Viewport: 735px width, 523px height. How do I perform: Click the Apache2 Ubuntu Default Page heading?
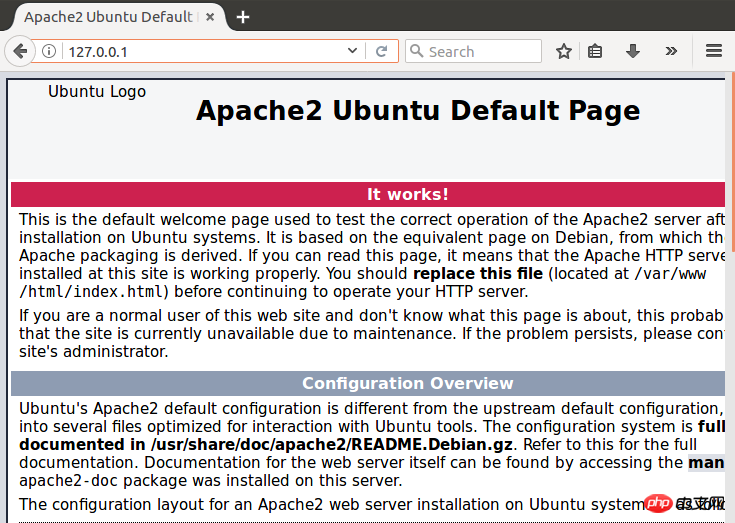418,111
